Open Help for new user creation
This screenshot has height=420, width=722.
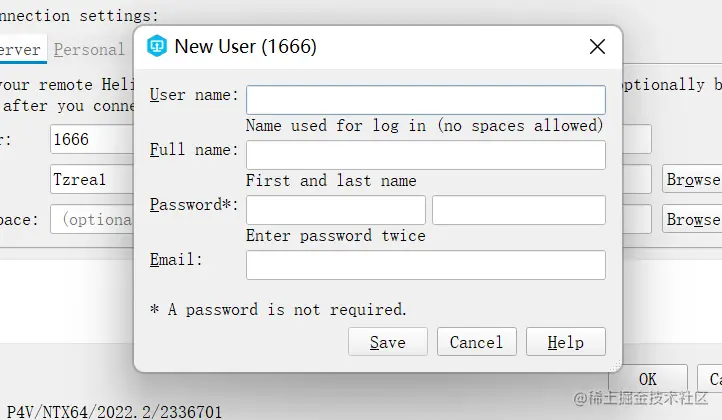tap(565, 342)
